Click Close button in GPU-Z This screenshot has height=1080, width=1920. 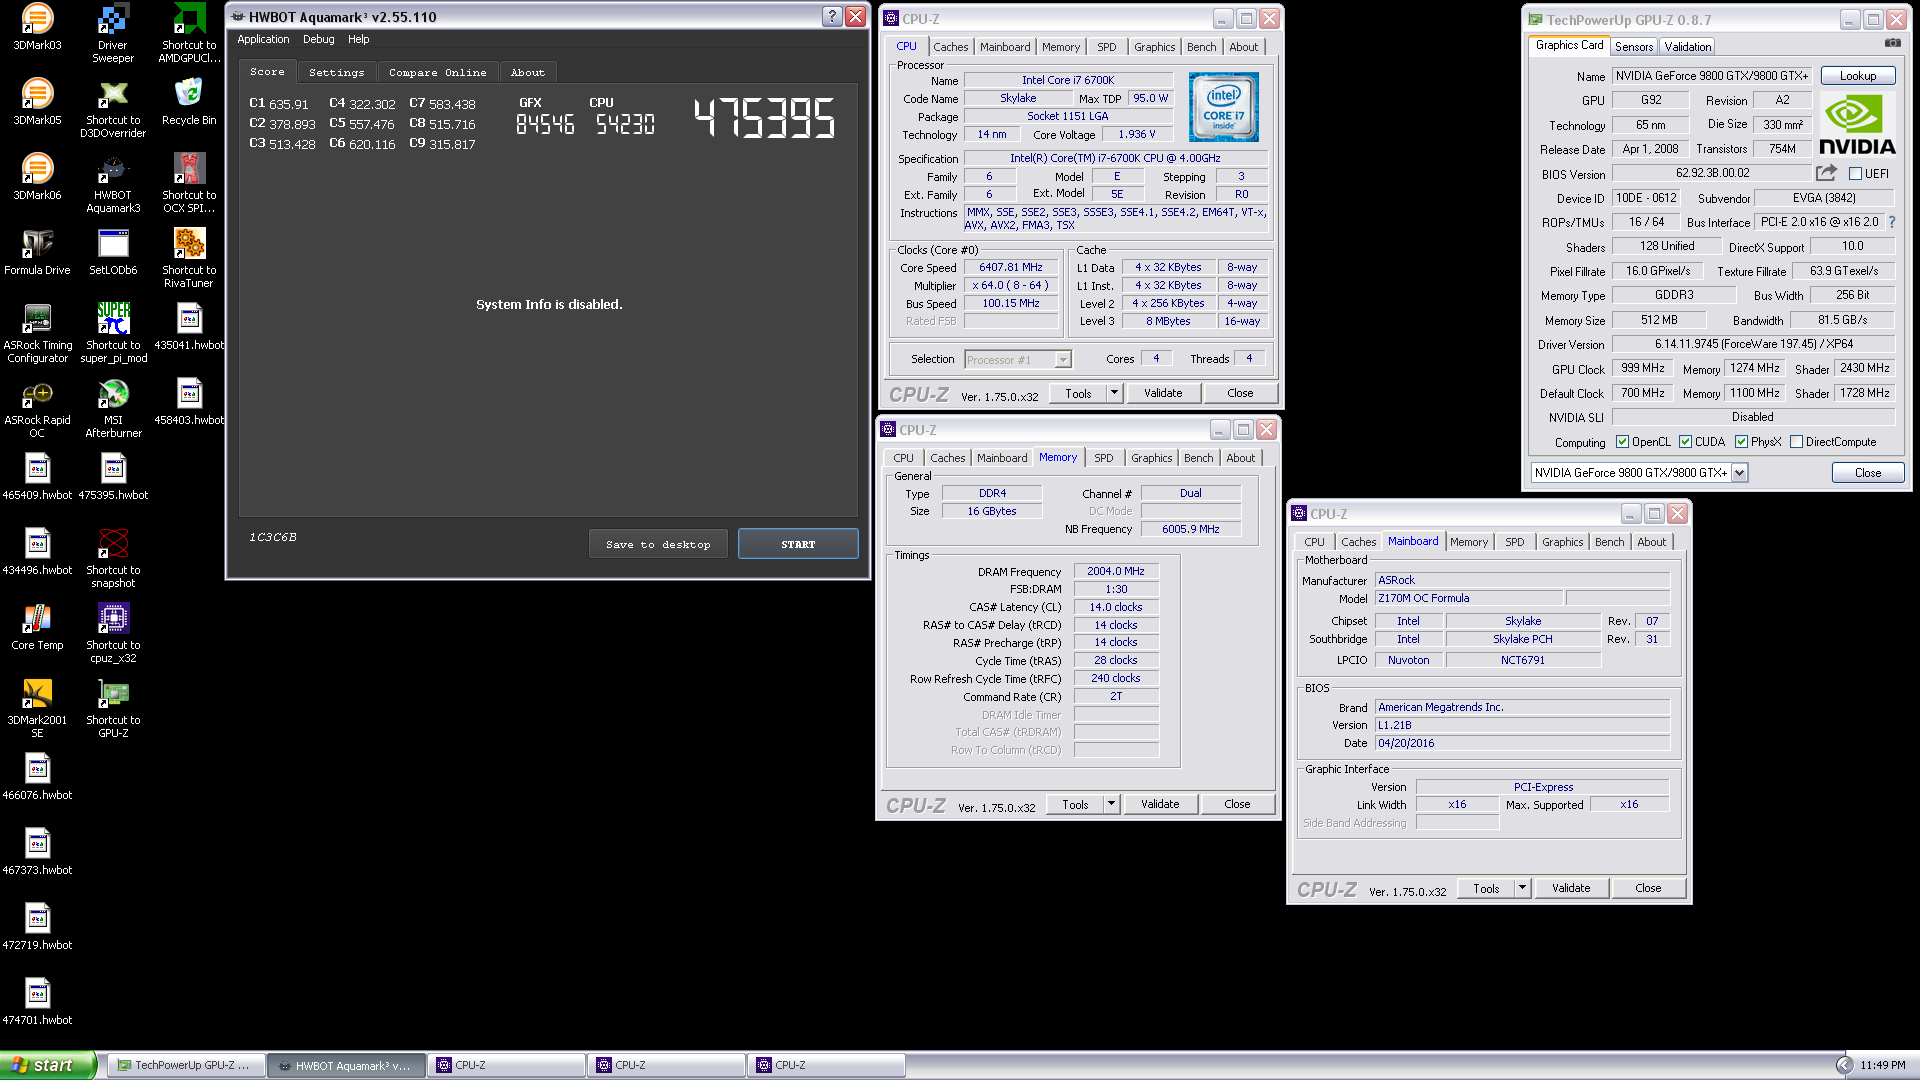click(1868, 473)
